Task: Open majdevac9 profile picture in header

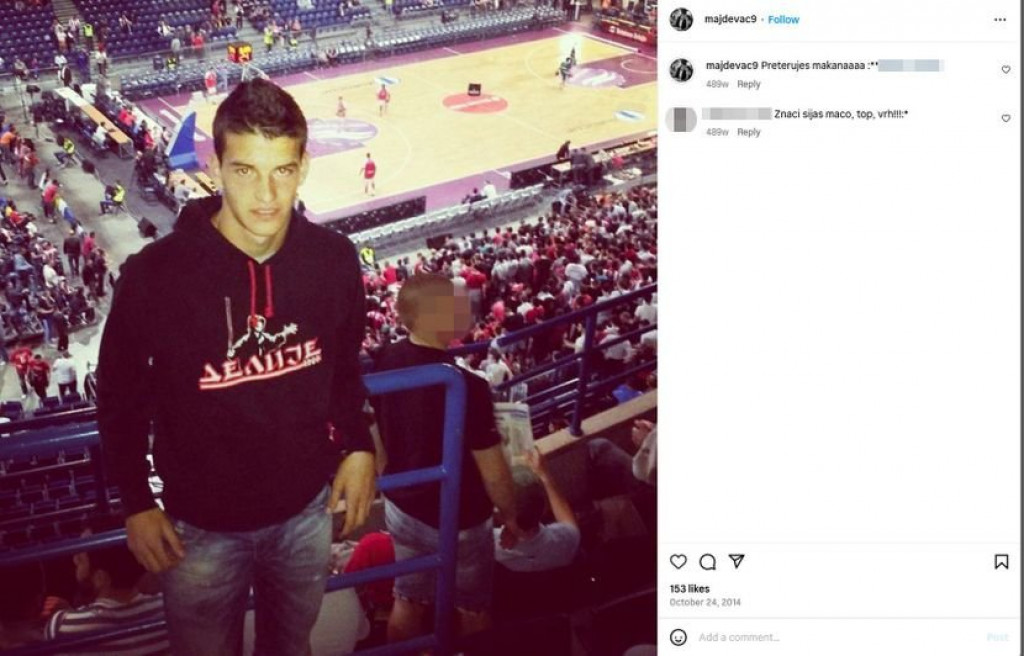Action: pyautogui.click(x=681, y=20)
